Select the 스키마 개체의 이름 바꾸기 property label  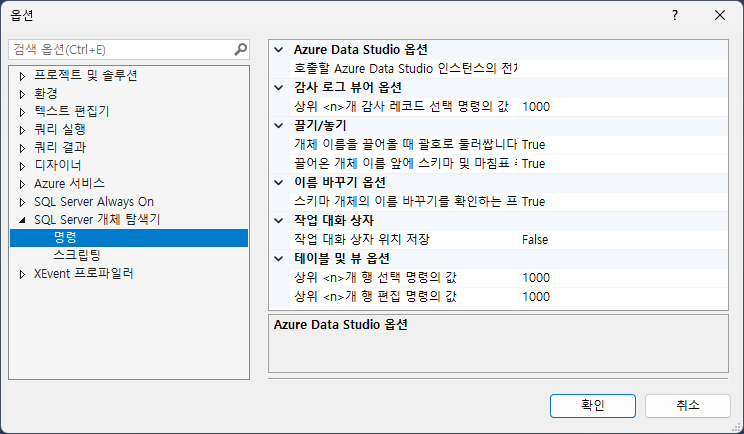[405, 202]
